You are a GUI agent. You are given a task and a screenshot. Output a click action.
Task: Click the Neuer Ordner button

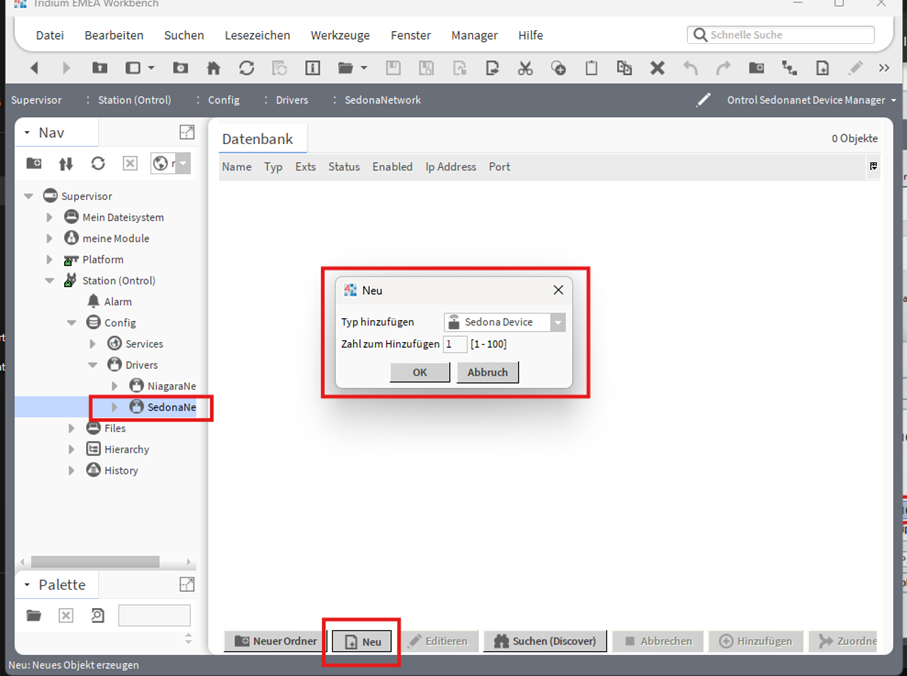276,641
